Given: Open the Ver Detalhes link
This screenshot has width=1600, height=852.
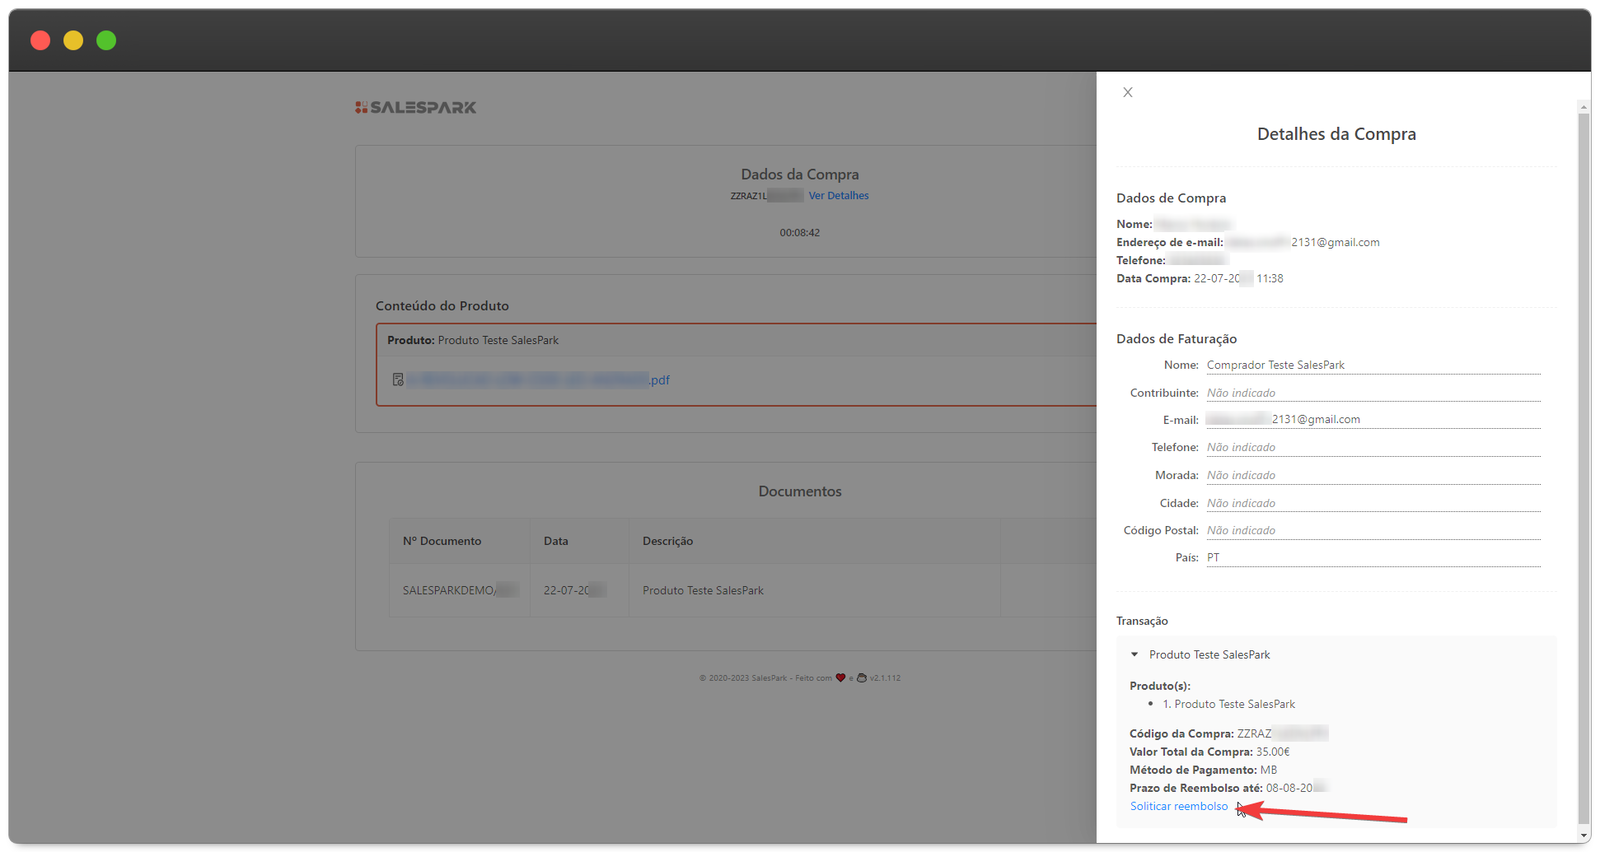Looking at the screenshot, I should click(x=838, y=196).
